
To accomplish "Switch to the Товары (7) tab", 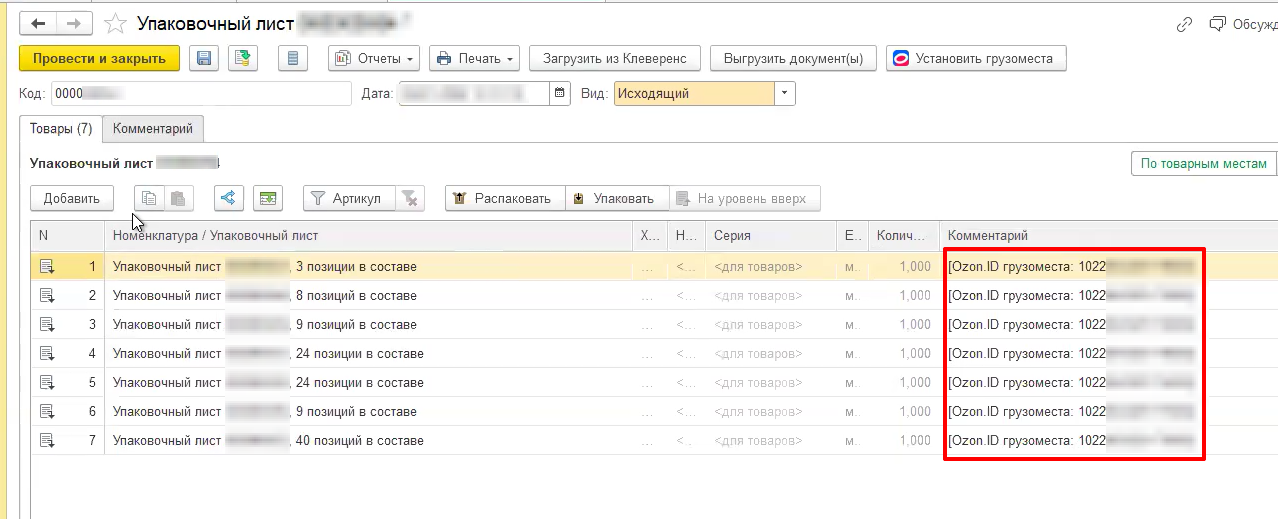I will [61, 129].
